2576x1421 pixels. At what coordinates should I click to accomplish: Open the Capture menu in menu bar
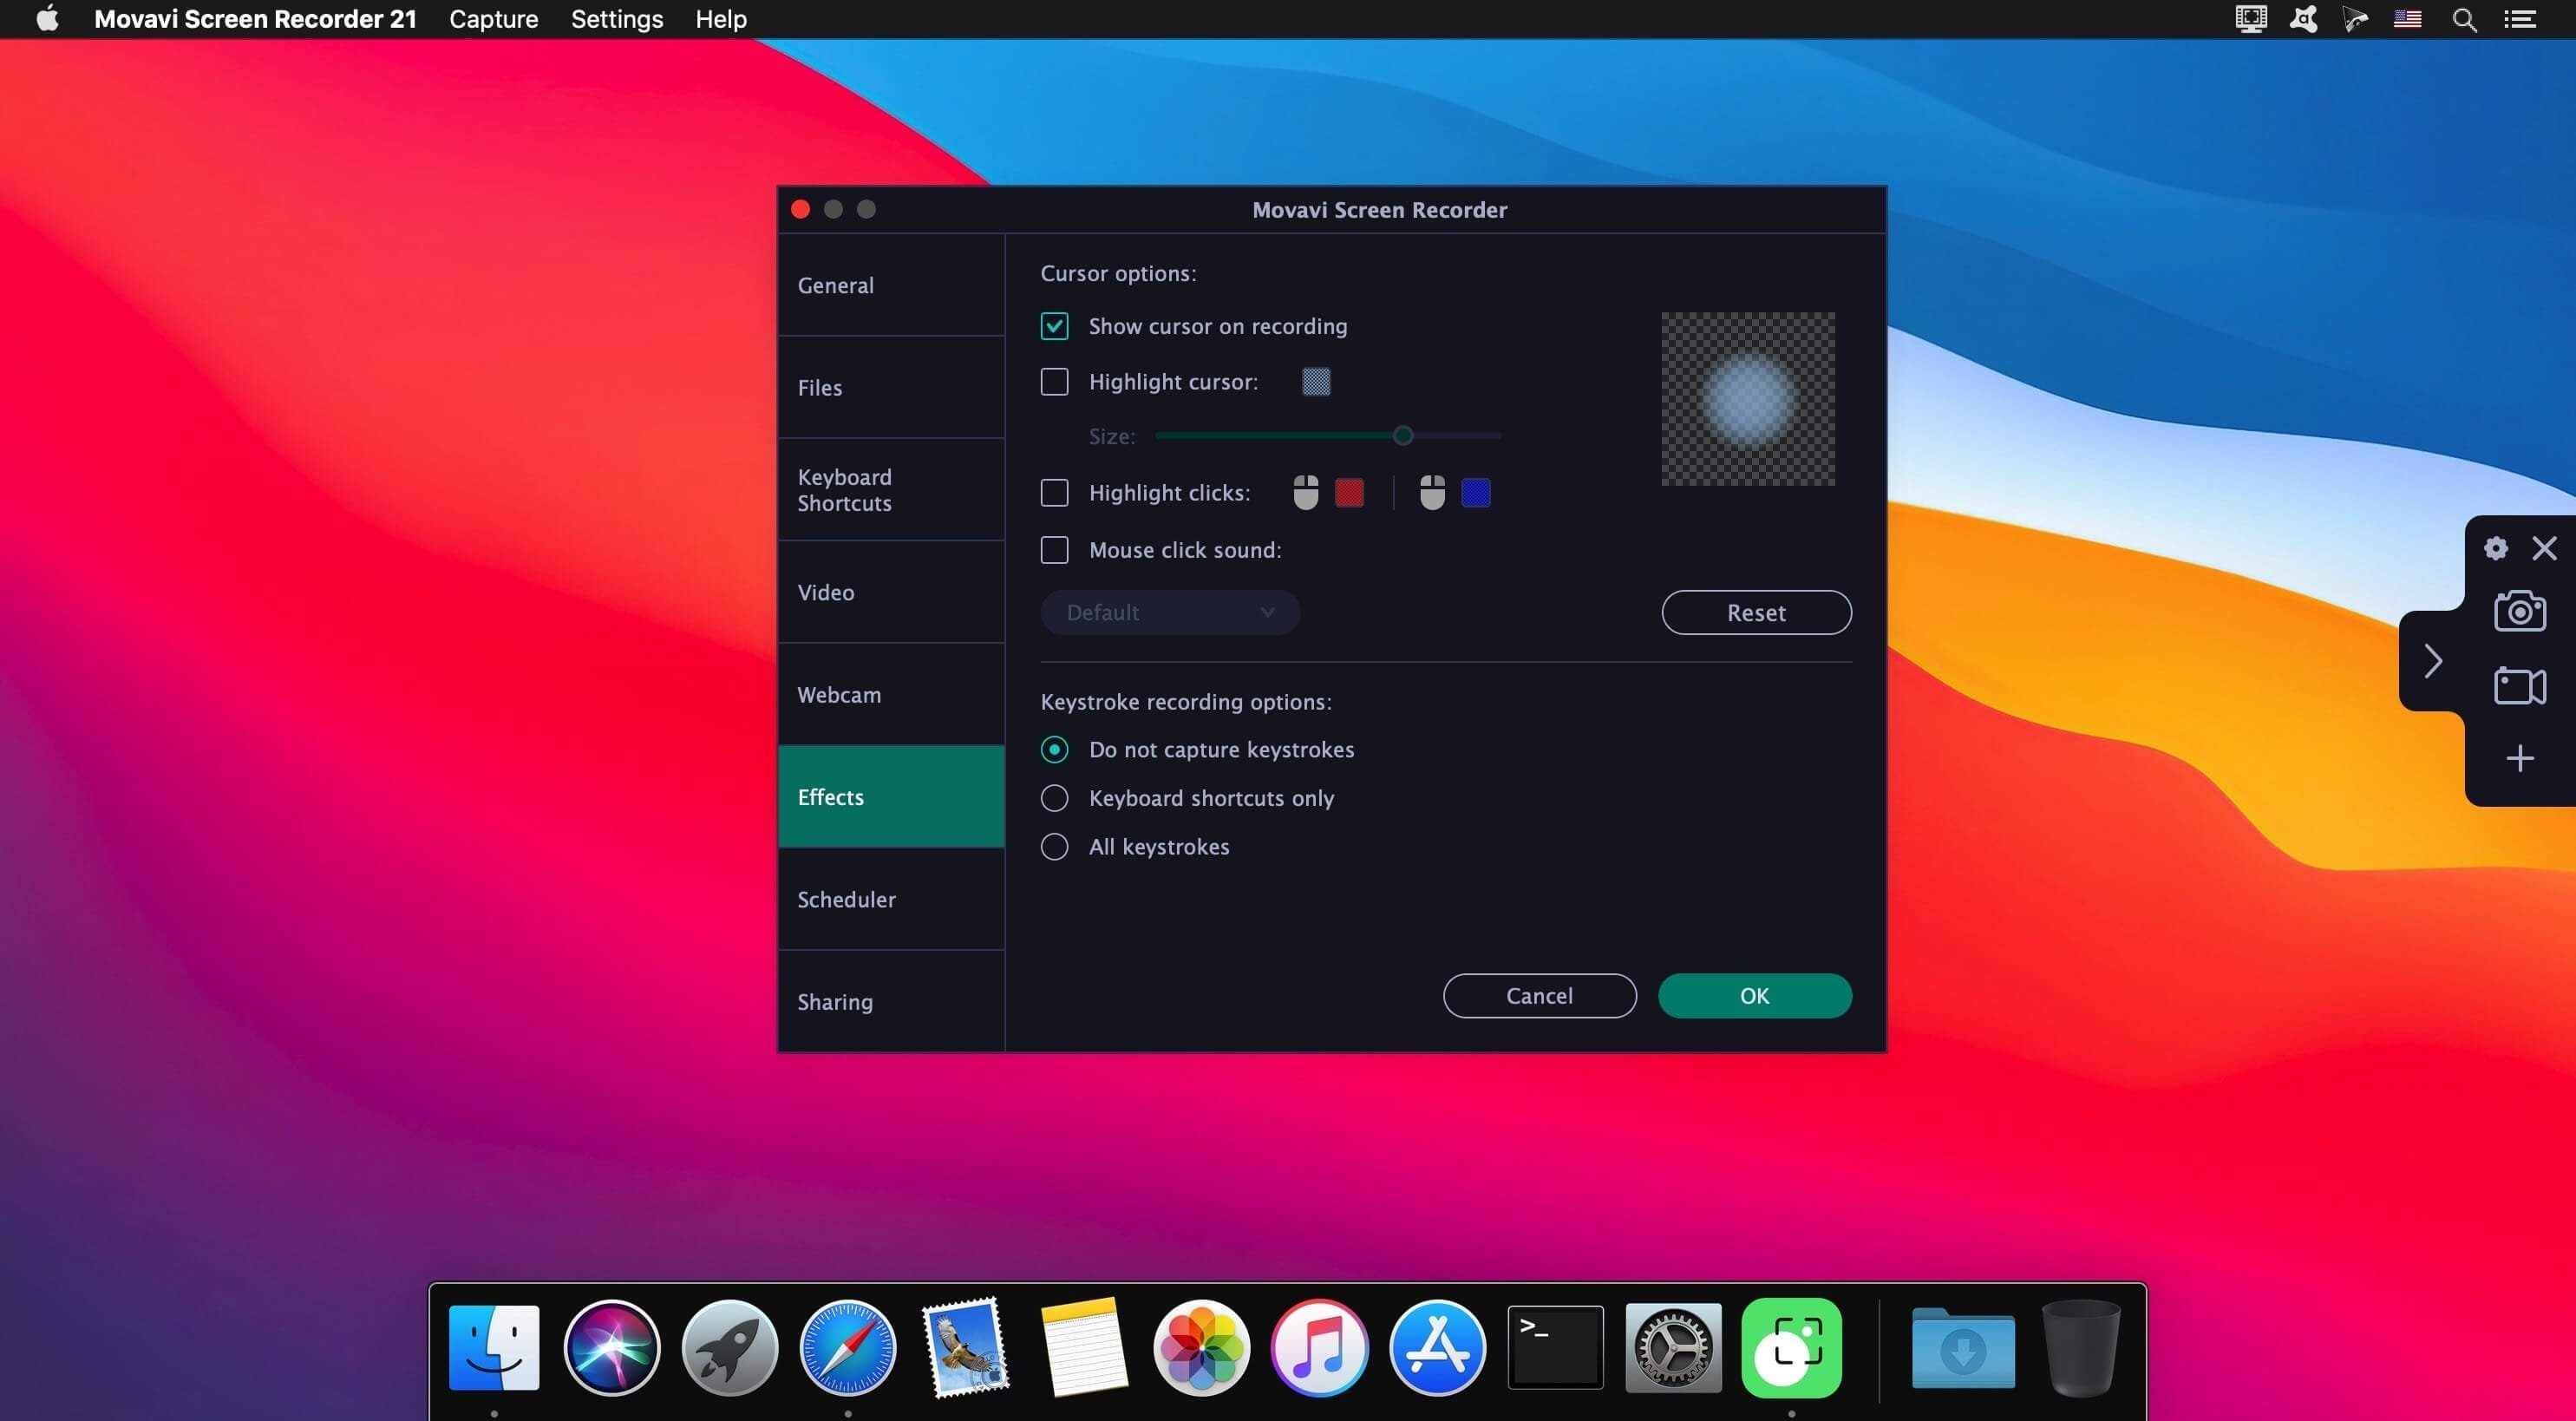coord(493,19)
